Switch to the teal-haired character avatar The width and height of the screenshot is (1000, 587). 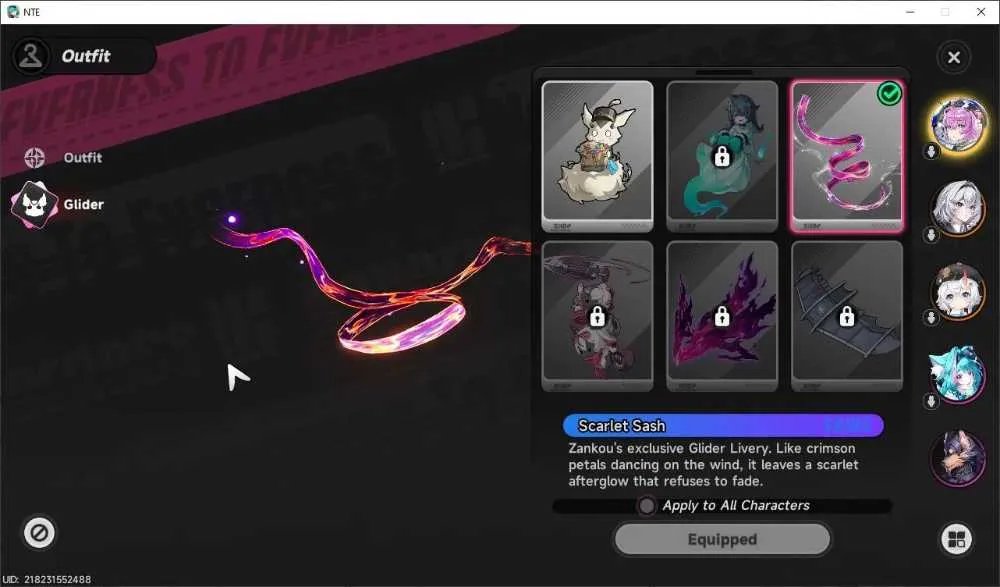tap(958, 375)
